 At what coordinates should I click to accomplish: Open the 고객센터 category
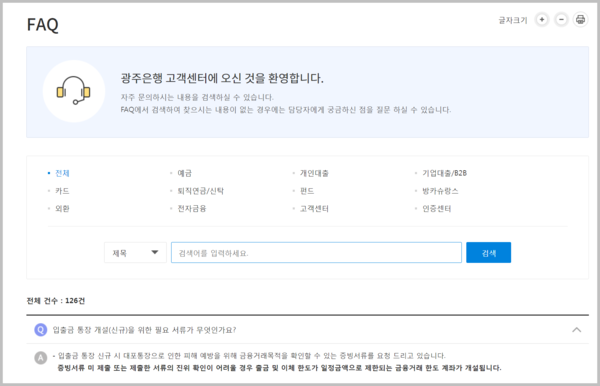[x=314, y=208]
